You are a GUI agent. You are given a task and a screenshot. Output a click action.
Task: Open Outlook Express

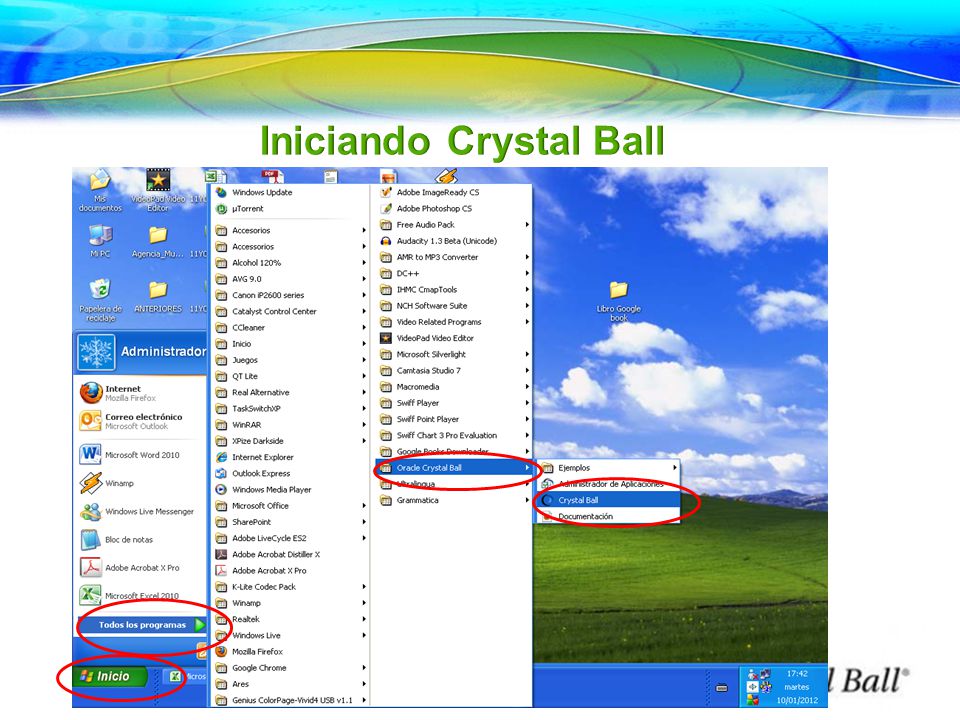[291, 473]
